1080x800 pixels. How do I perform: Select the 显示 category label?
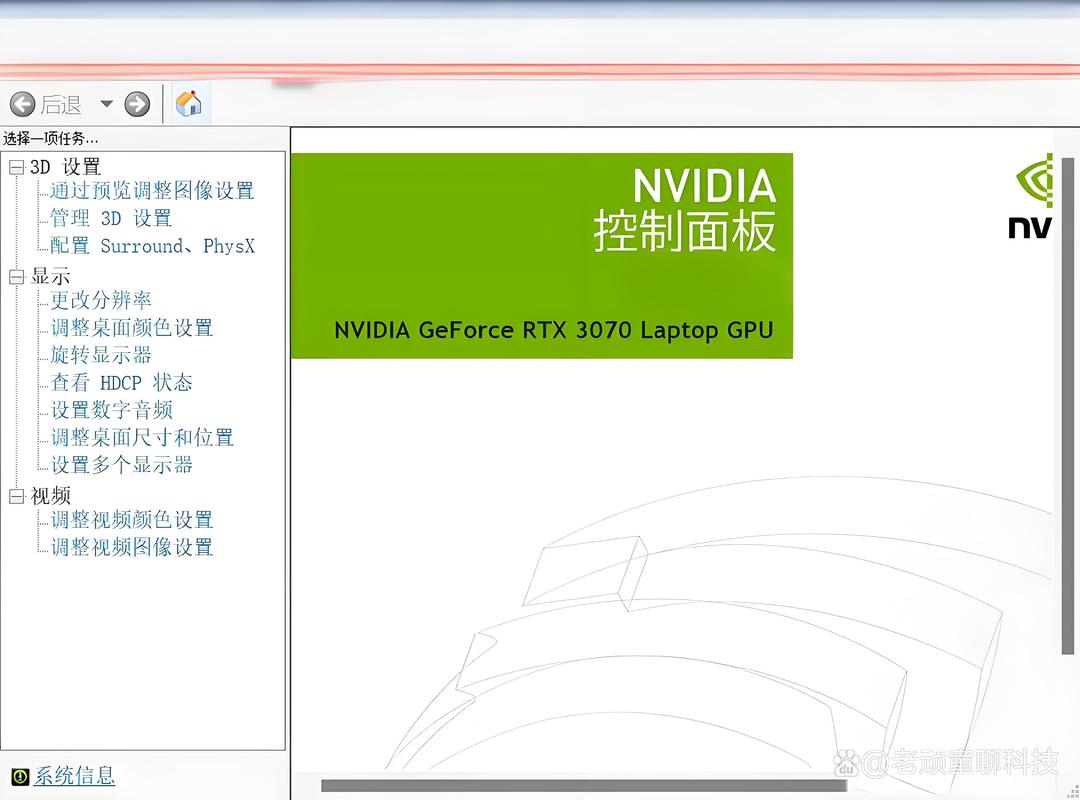pyautogui.click(x=50, y=276)
